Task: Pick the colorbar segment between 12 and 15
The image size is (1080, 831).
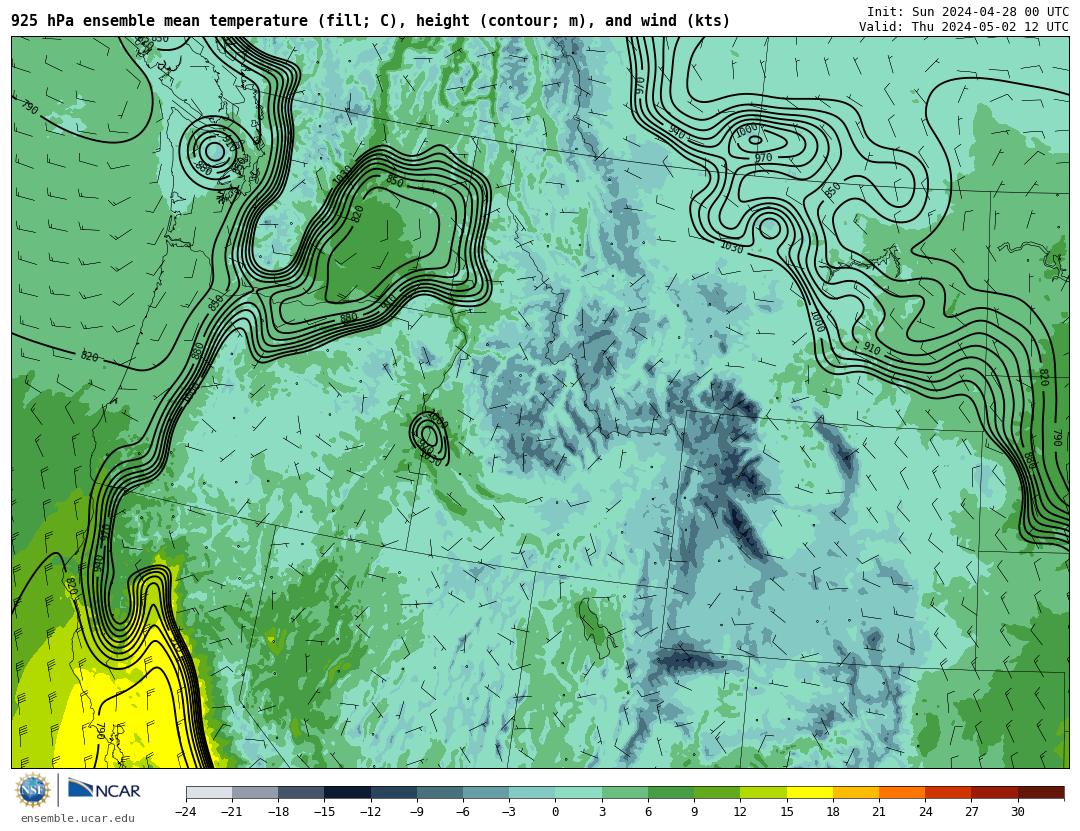Action: (763, 792)
